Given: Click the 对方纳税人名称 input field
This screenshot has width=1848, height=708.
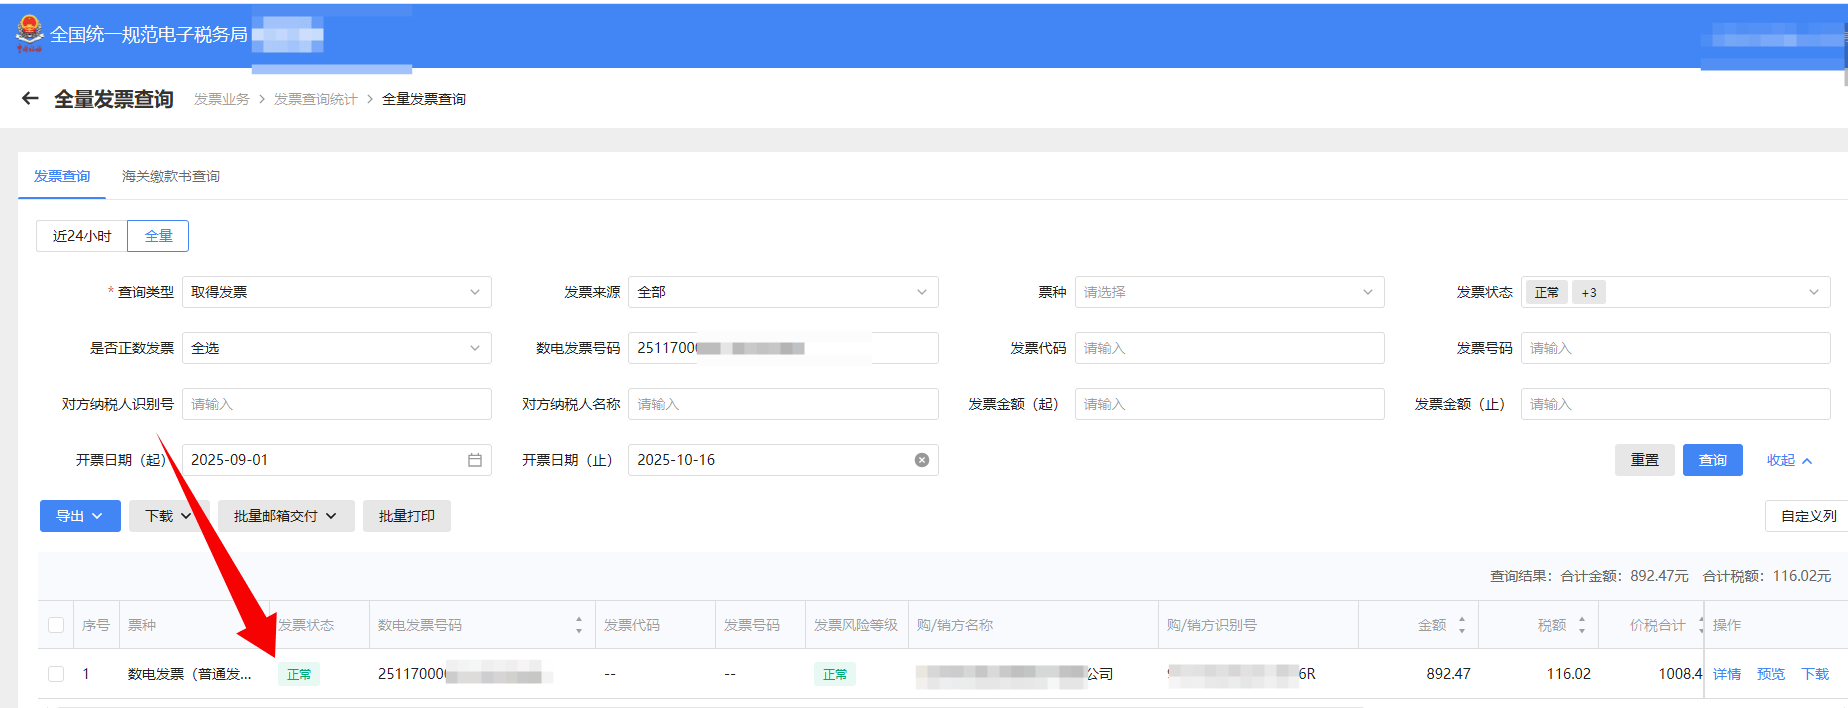Looking at the screenshot, I should tap(782, 404).
